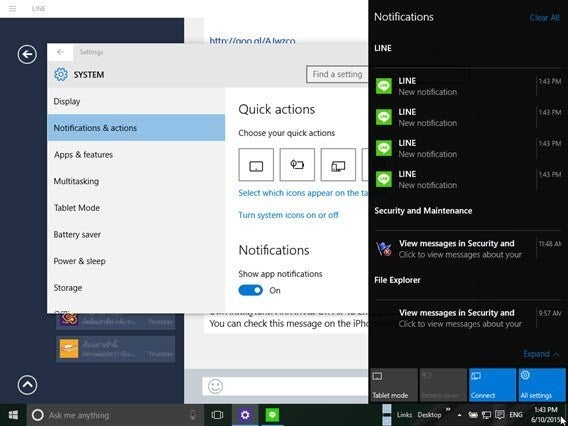Open Storage settings category
Viewport: 568px width, 426px height.
click(136, 288)
